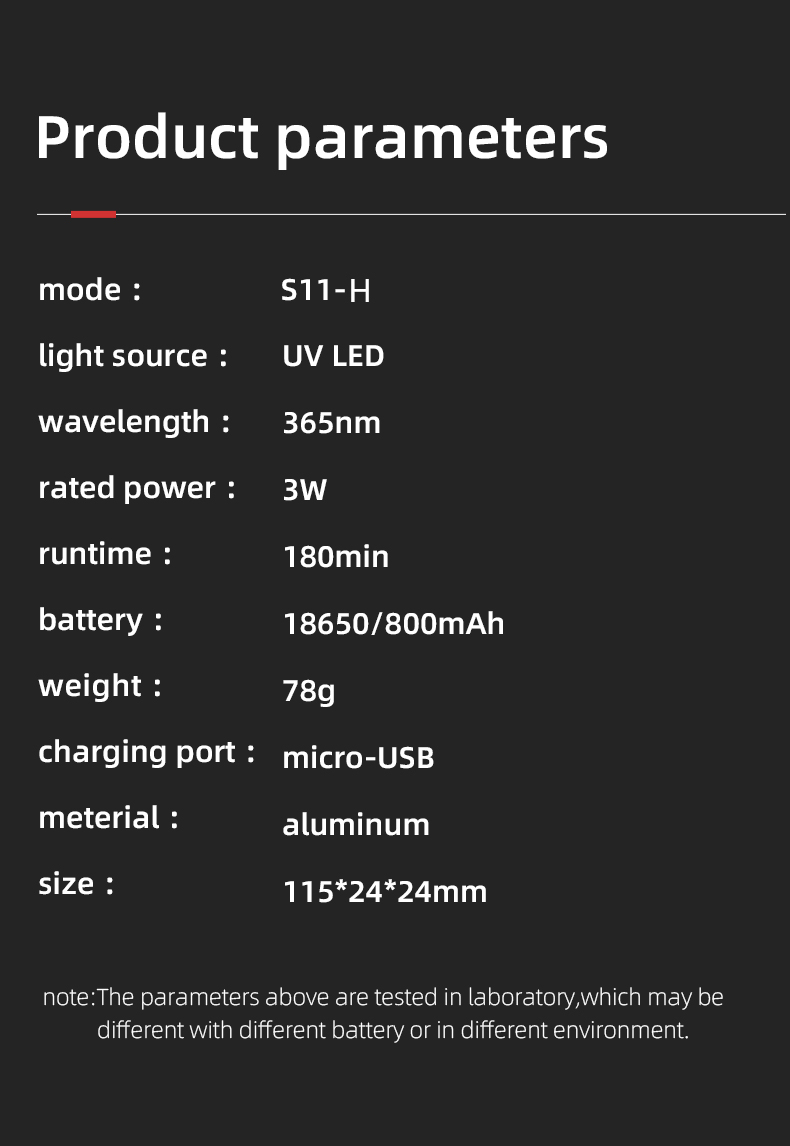Select the 115*24*24mm size value

point(385,891)
